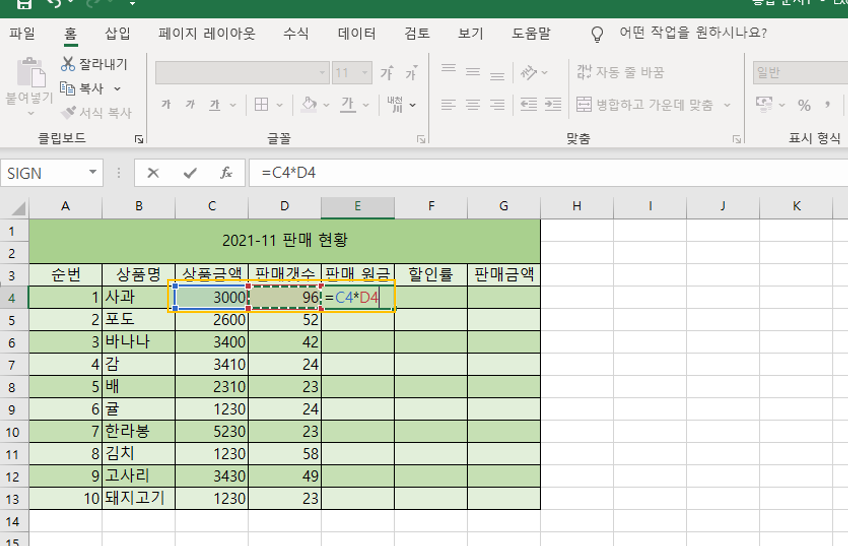Click Copy (복사) button

pyautogui.click(x=82, y=88)
